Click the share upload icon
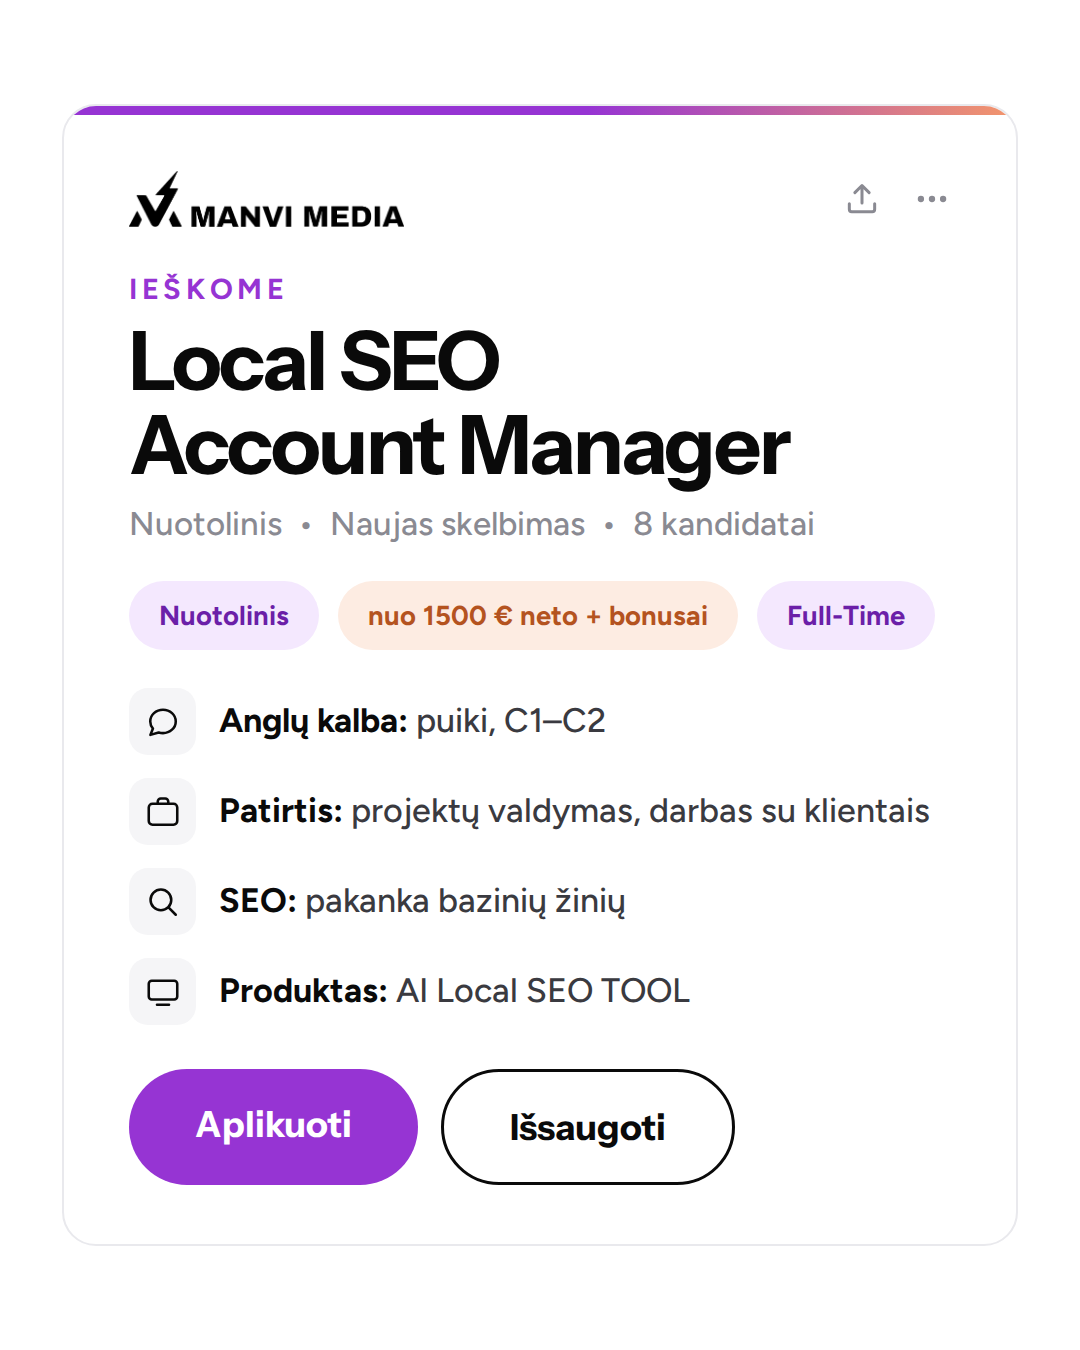 862,199
